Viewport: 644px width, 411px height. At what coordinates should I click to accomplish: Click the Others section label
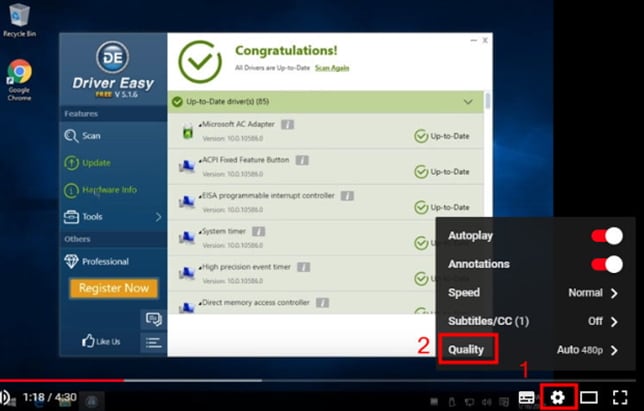coord(77,239)
